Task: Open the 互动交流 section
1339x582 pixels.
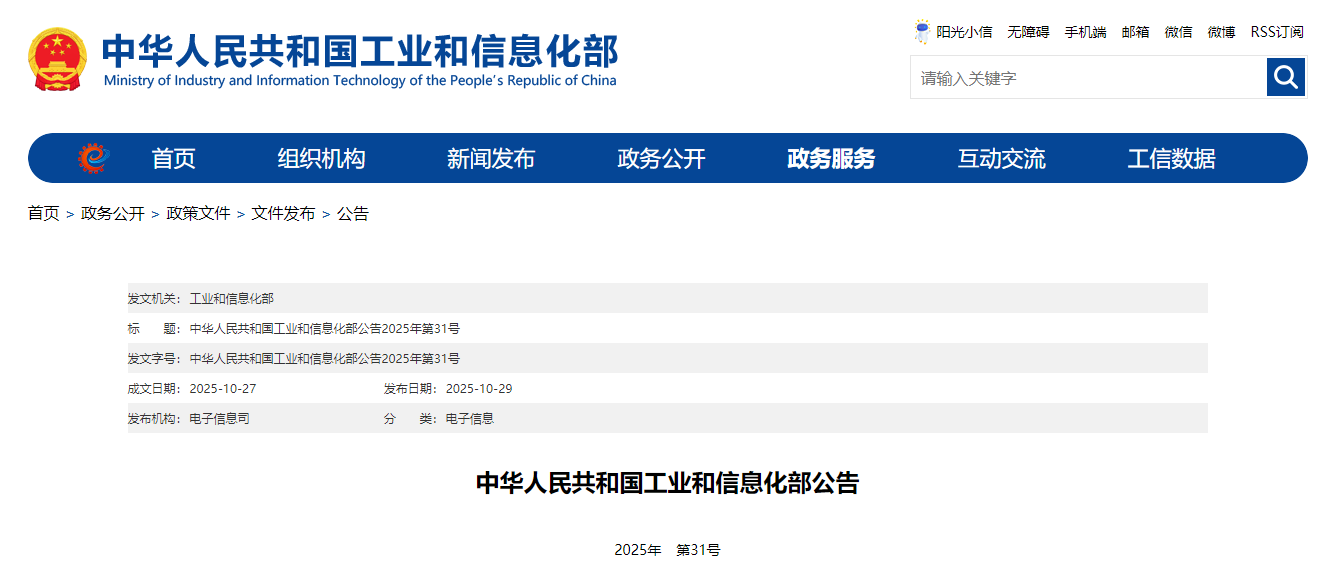Action: pyautogui.click(x=1003, y=157)
